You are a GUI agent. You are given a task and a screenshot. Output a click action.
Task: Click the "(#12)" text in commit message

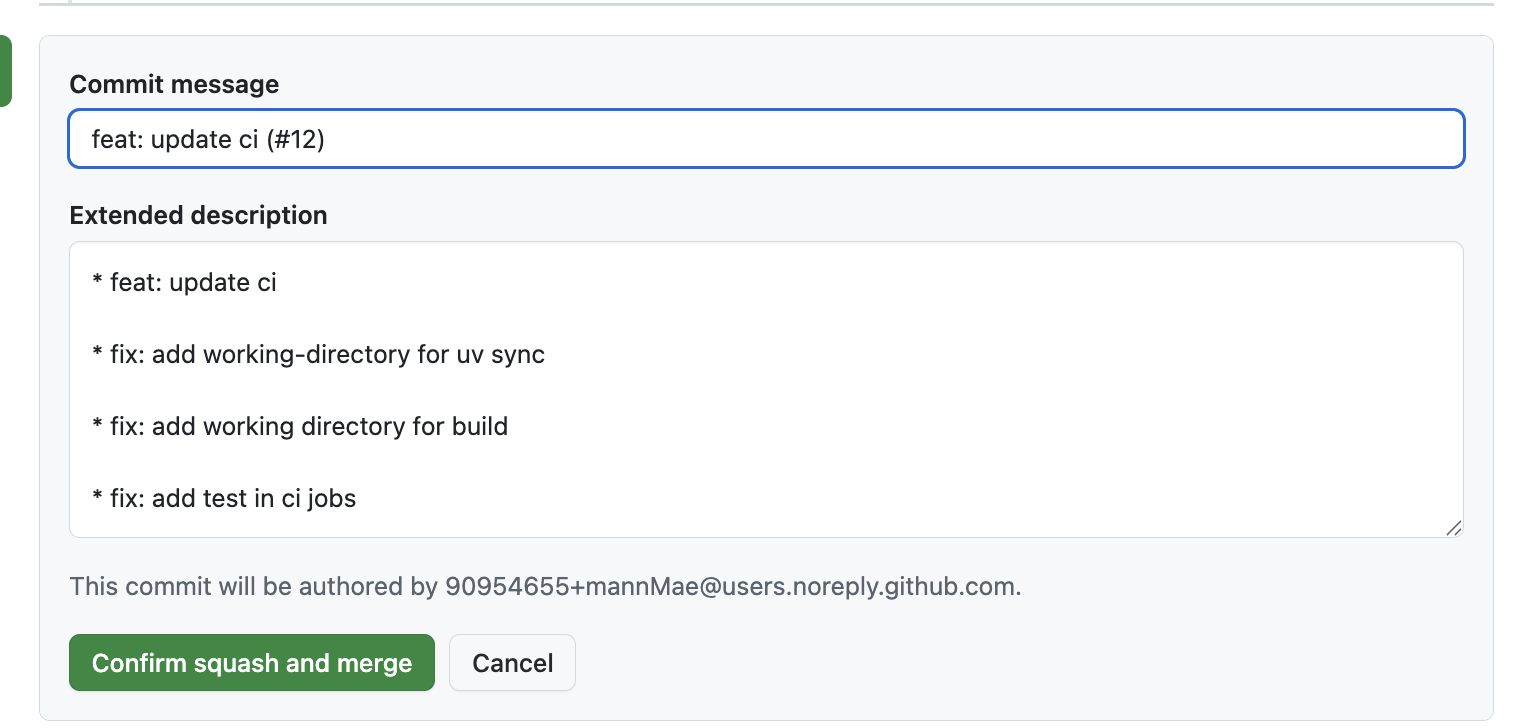point(296,140)
